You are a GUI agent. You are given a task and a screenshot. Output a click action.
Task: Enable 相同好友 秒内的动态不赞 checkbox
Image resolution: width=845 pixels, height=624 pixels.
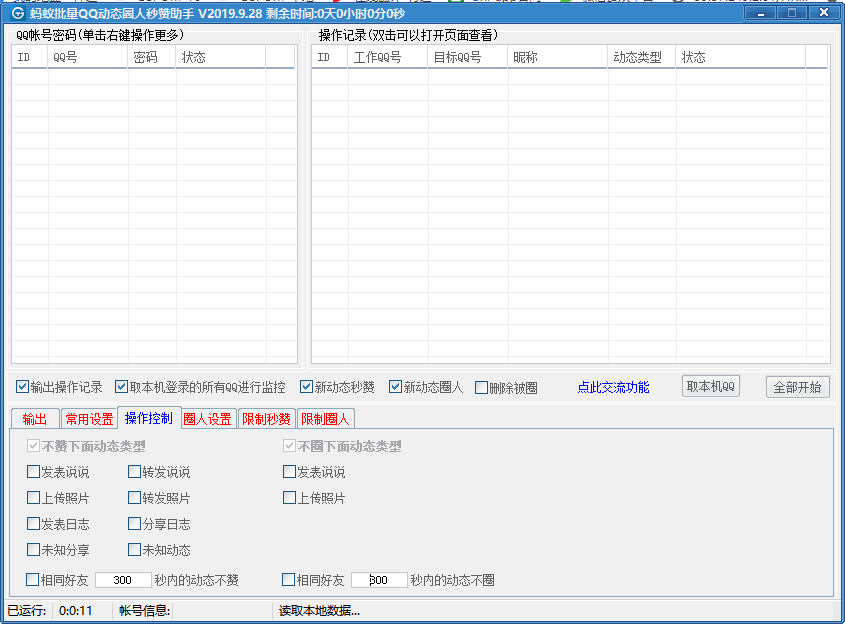pyautogui.click(x=32, y=580)
